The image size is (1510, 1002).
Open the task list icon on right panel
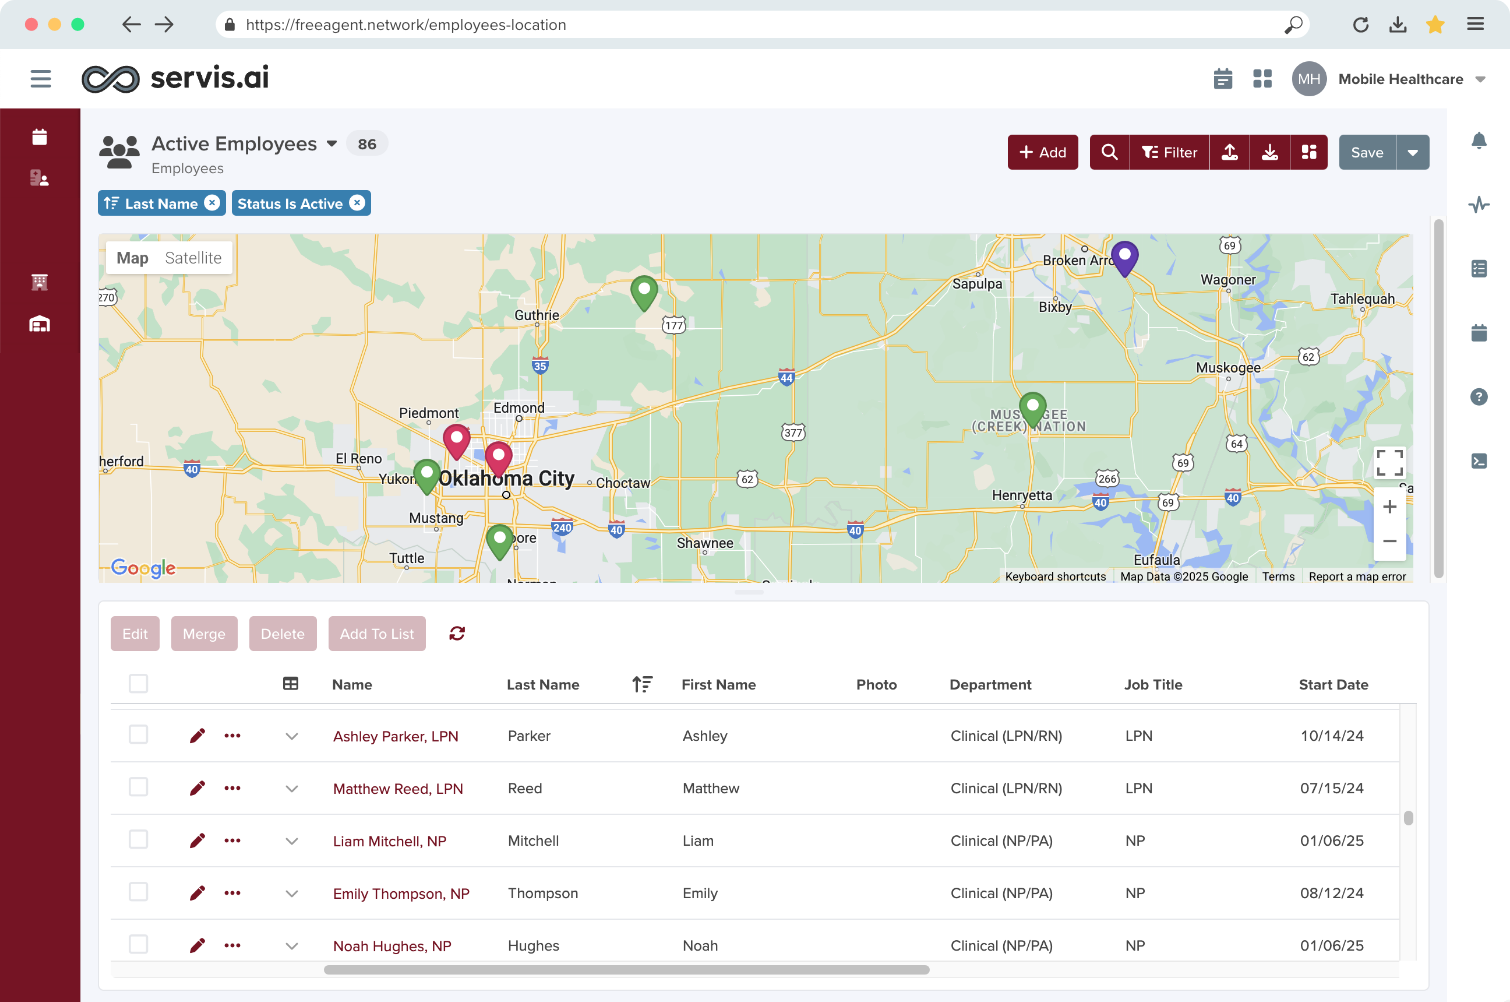[1479, 268]
